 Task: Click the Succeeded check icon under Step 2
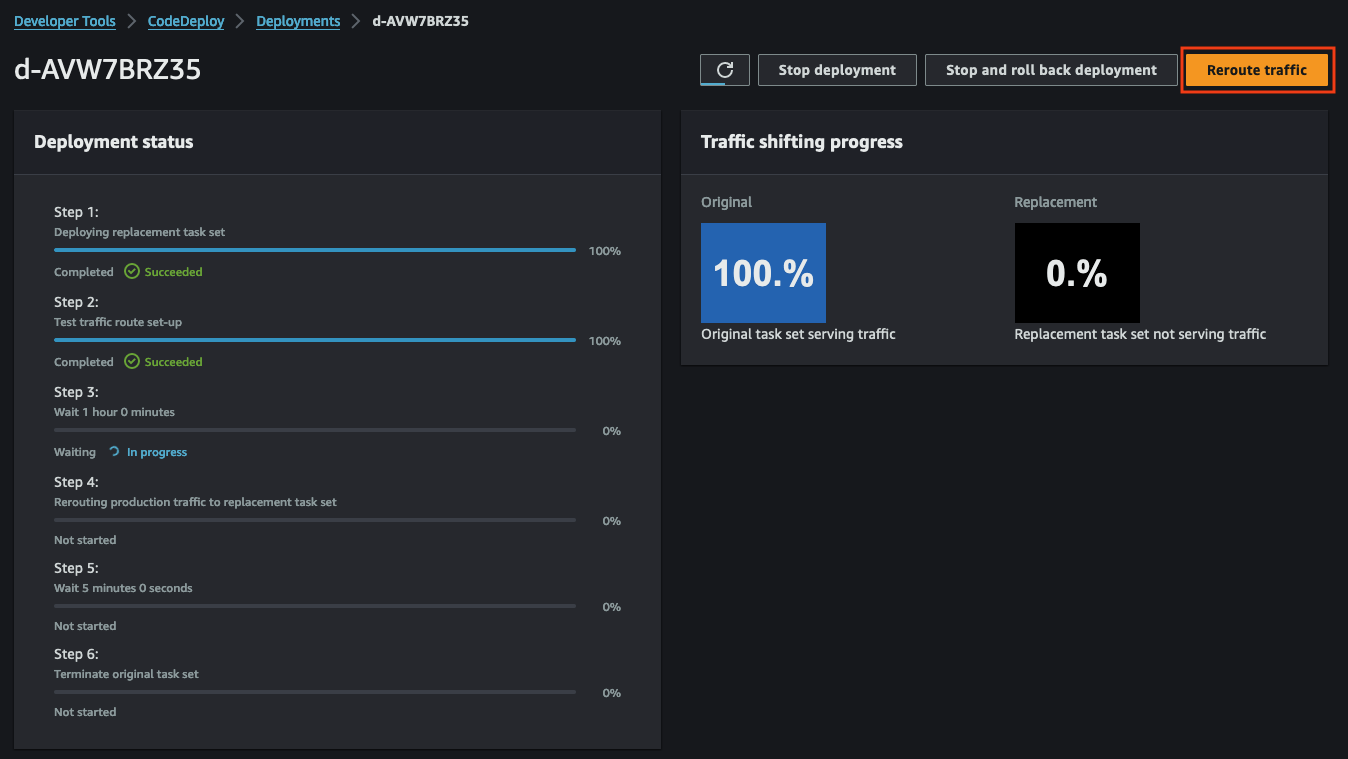tap(130, 361)
